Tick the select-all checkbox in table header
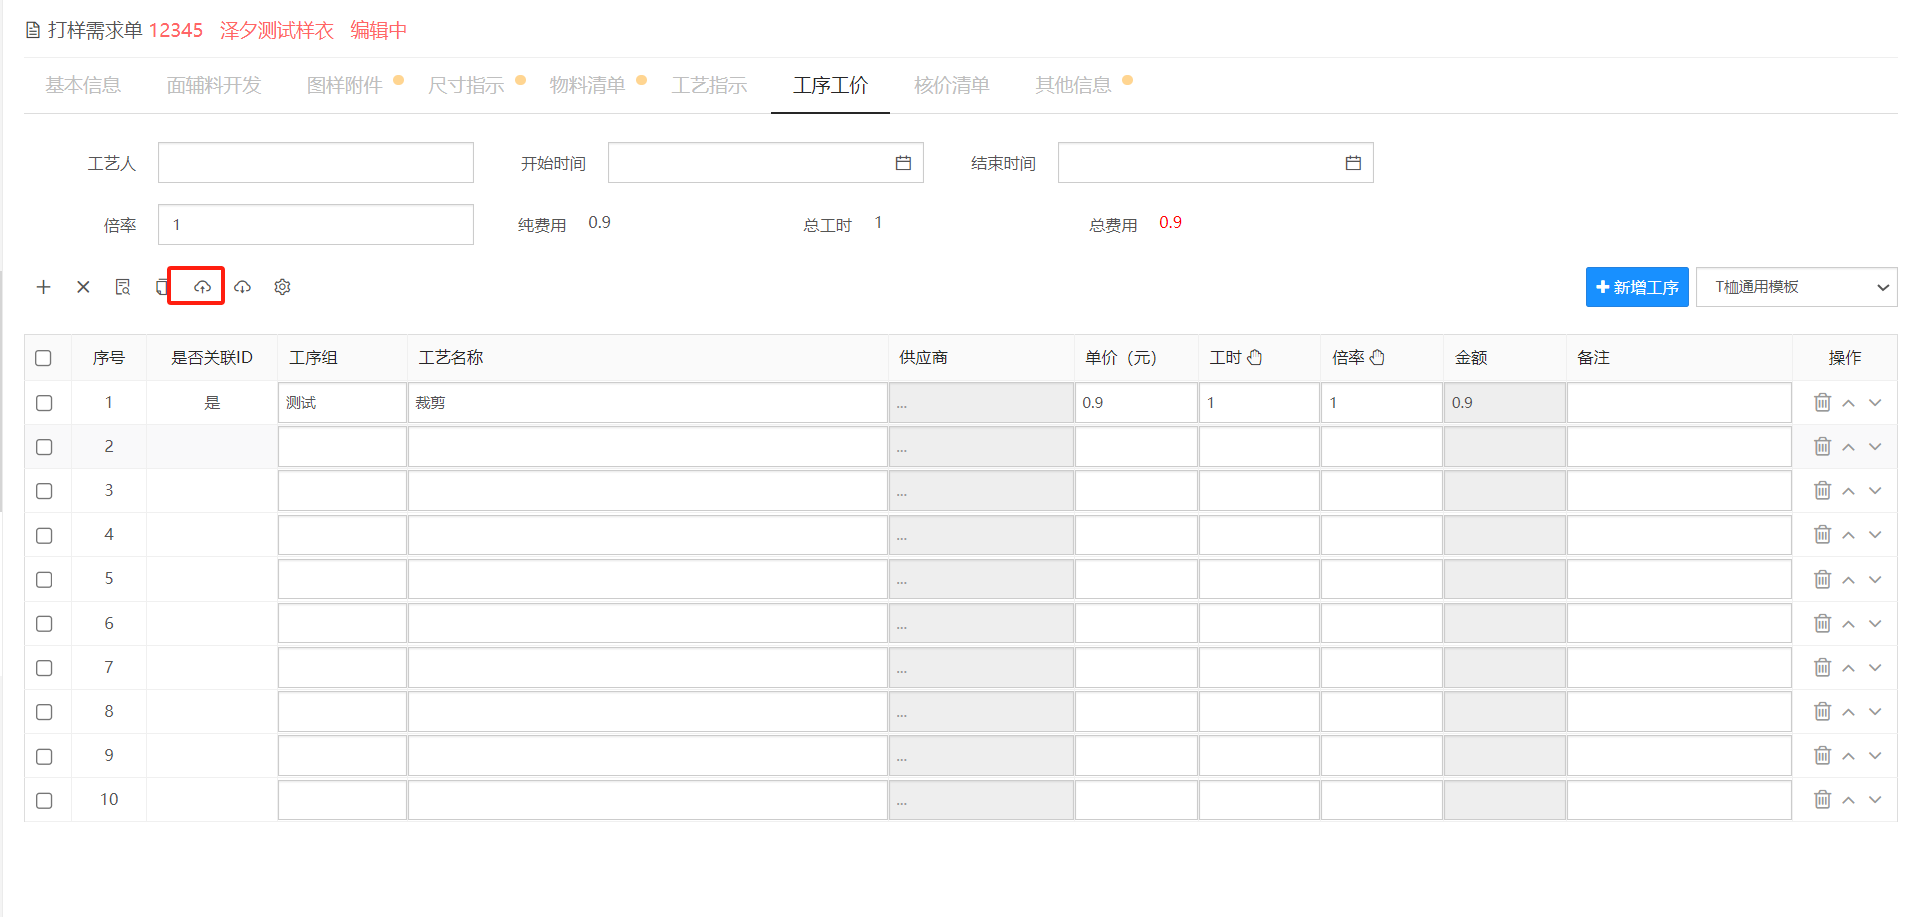The image size is (1910, 917). click(44, 358)
